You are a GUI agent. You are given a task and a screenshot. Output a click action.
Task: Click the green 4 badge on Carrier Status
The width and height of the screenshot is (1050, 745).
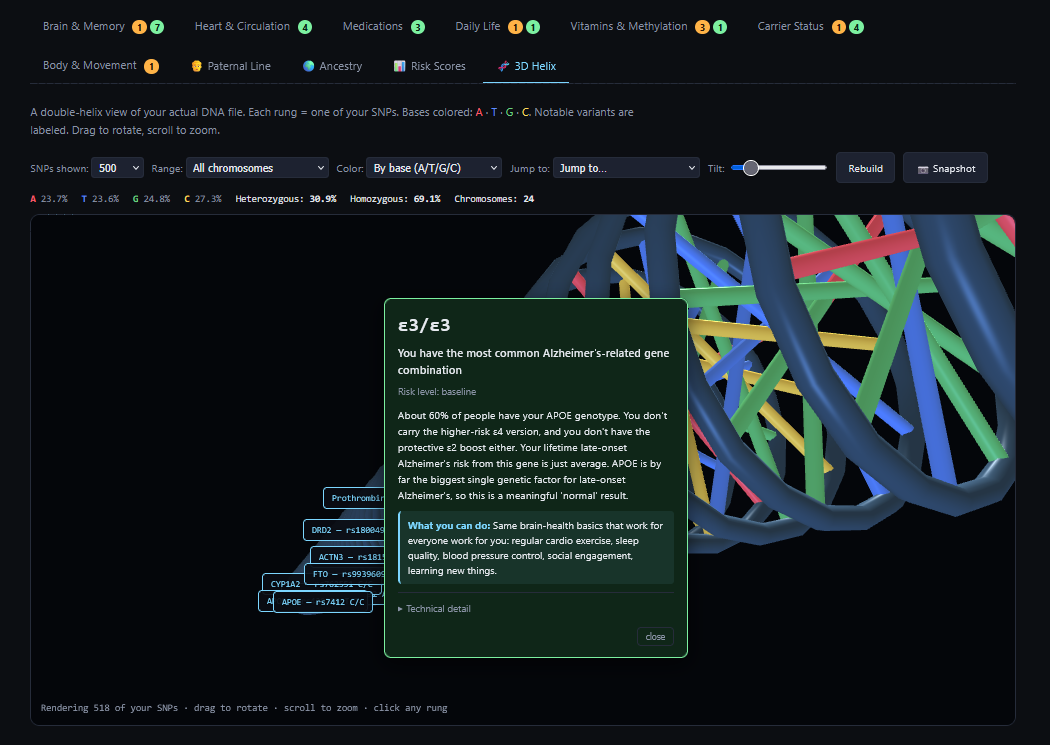coord(856,27)
